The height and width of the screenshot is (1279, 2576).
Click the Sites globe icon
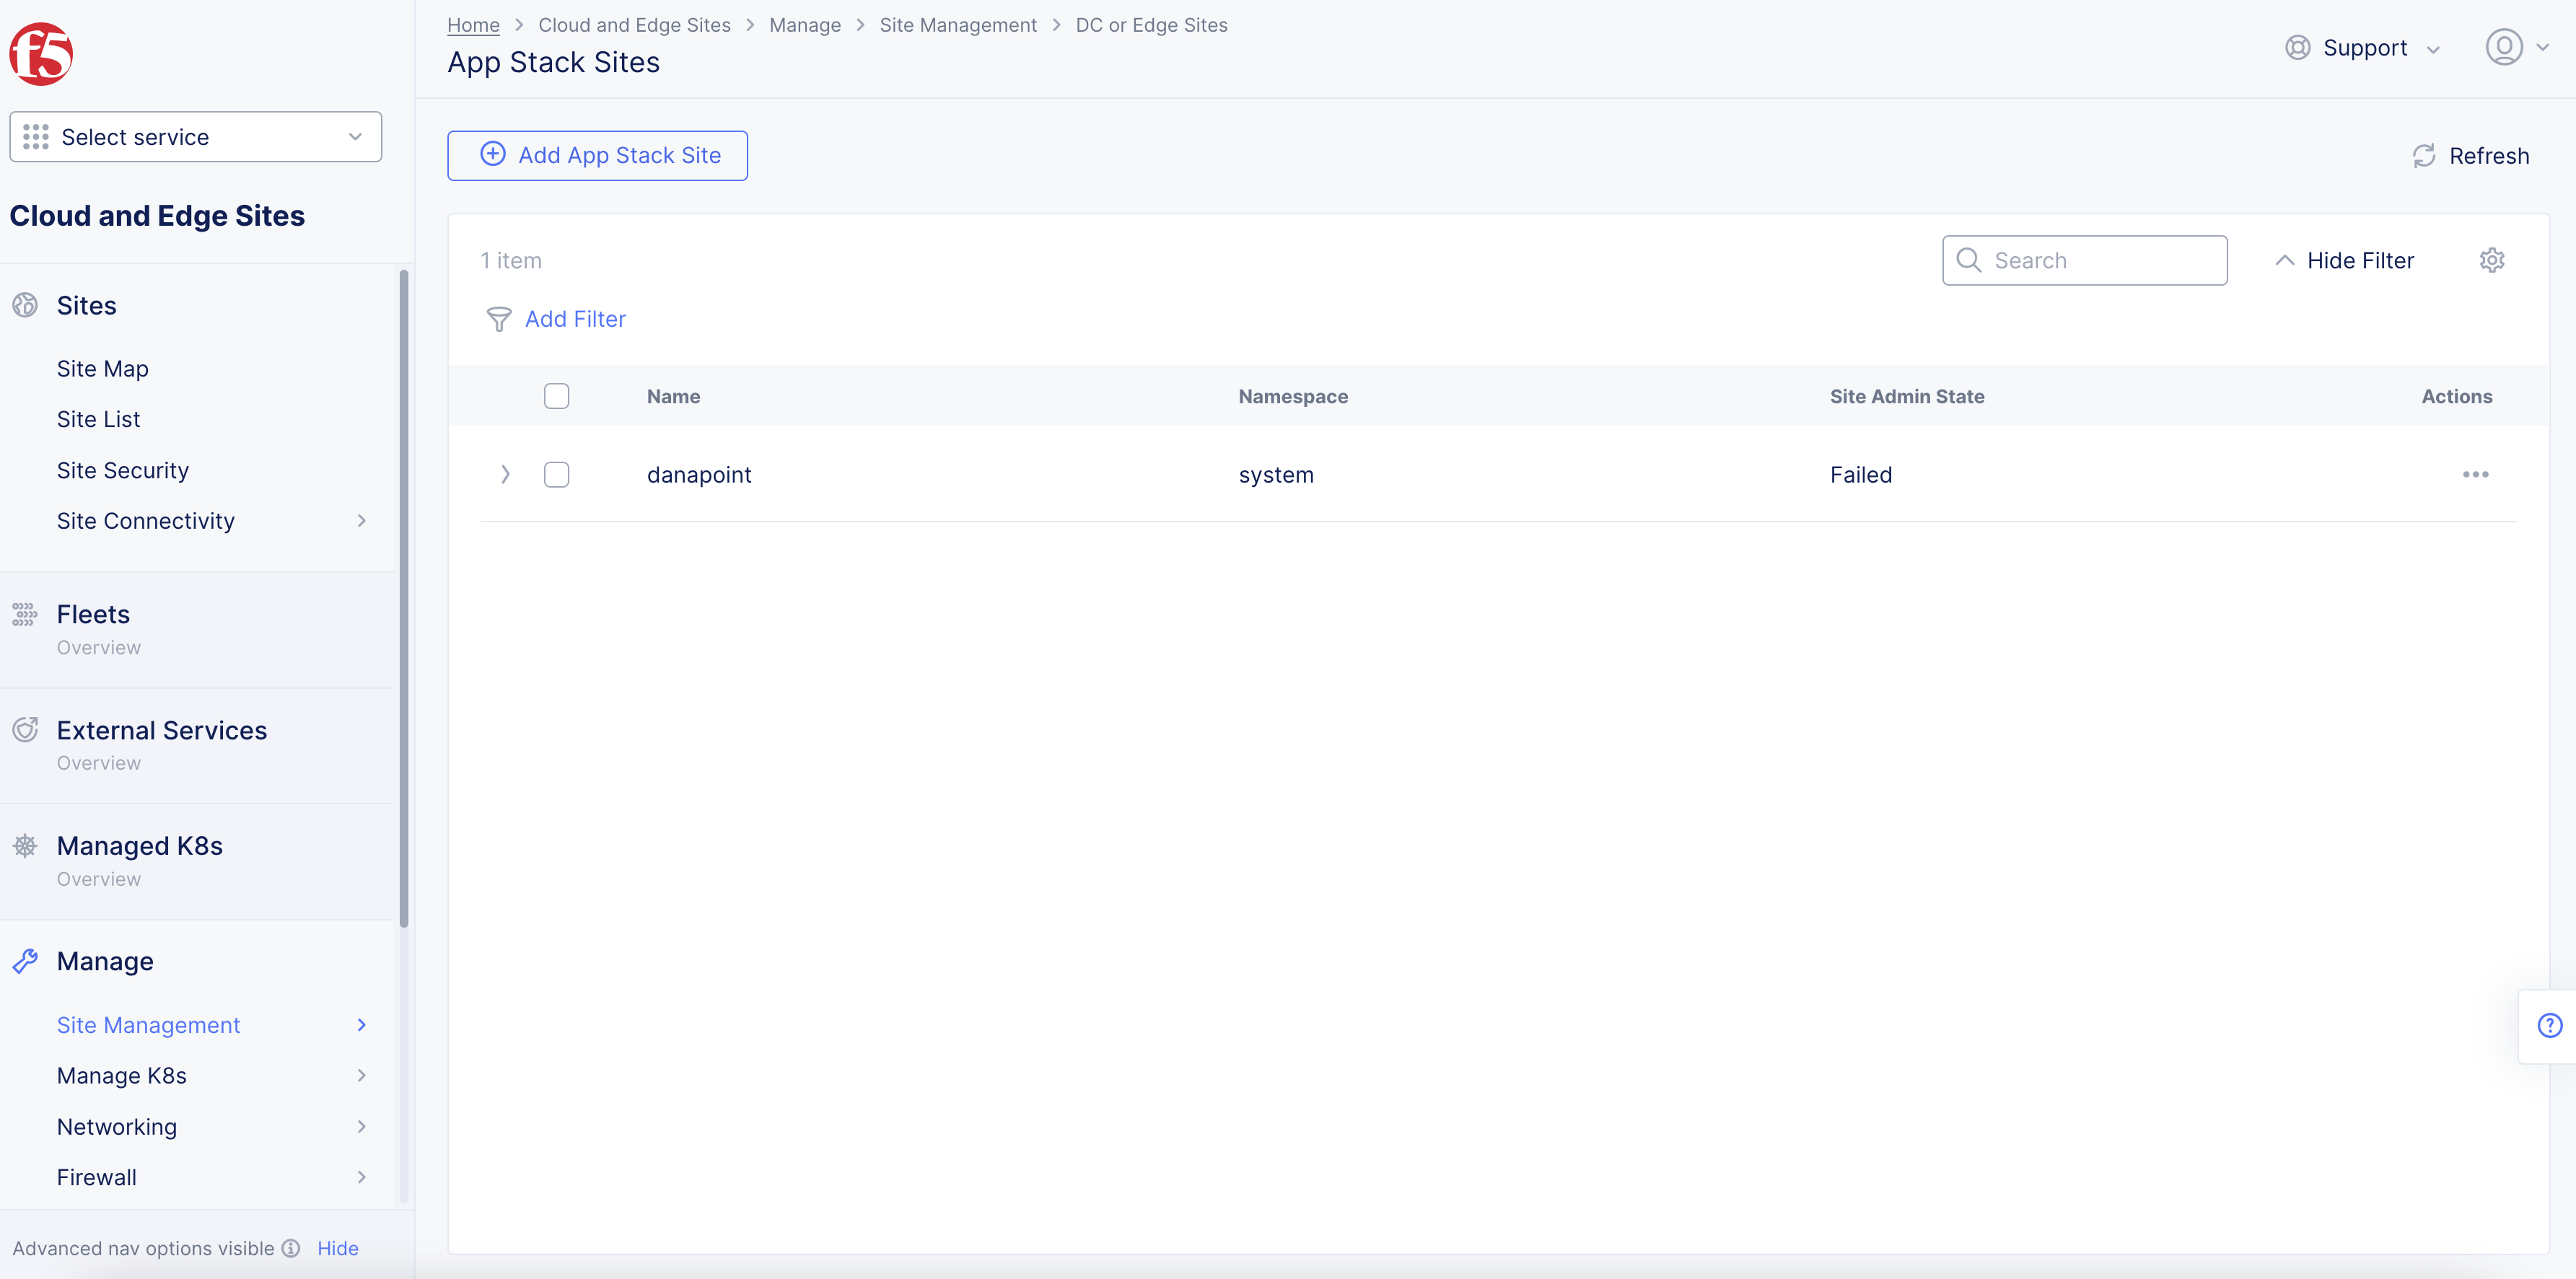click(24, 305)
